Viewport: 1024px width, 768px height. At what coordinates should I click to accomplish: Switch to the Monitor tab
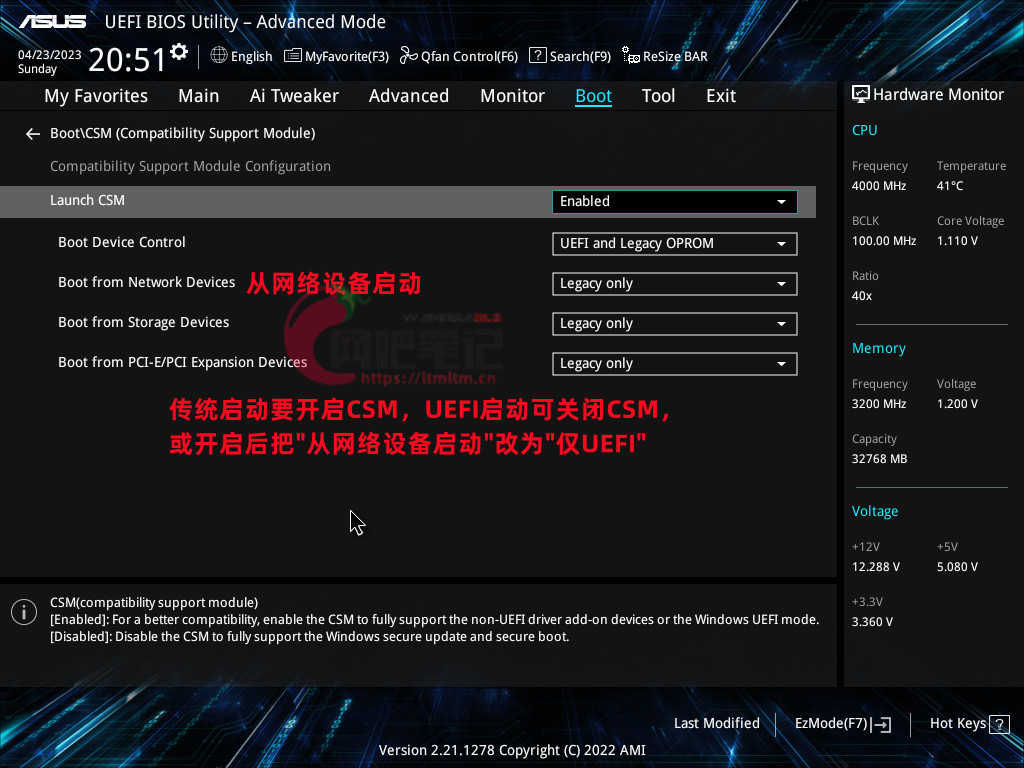(513, 96)
